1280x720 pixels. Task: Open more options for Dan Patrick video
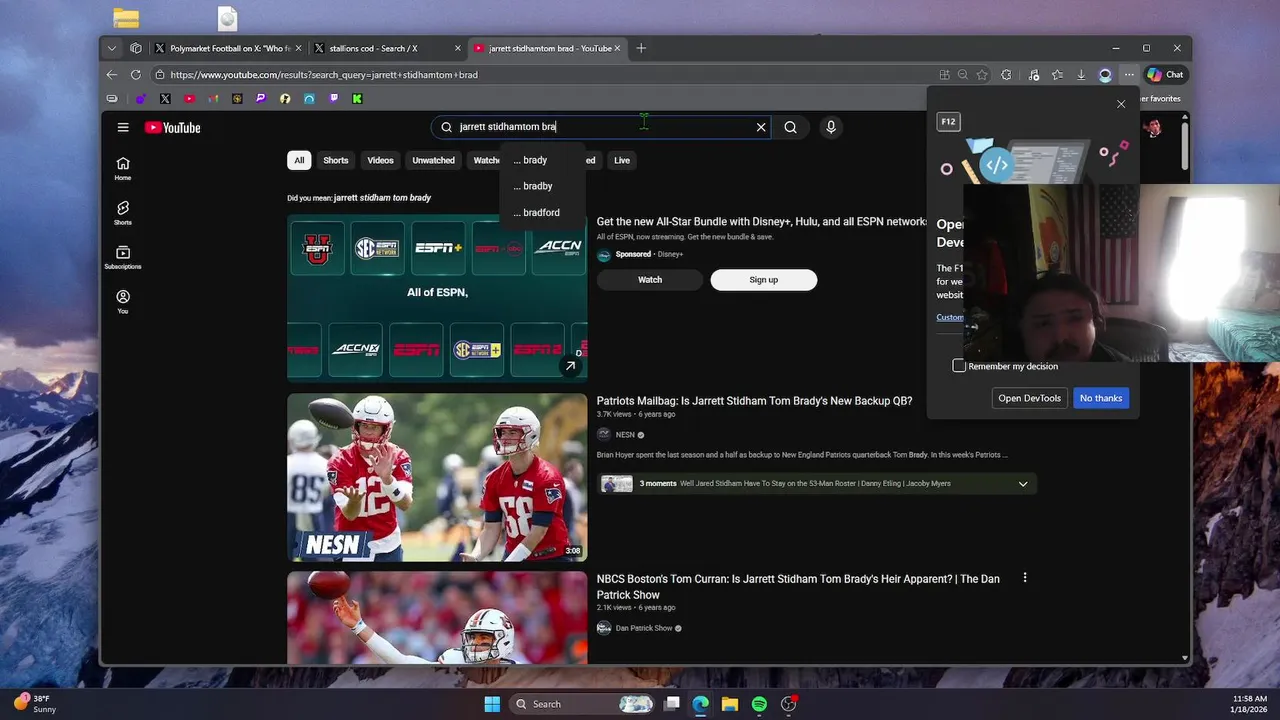point(1024,578)
